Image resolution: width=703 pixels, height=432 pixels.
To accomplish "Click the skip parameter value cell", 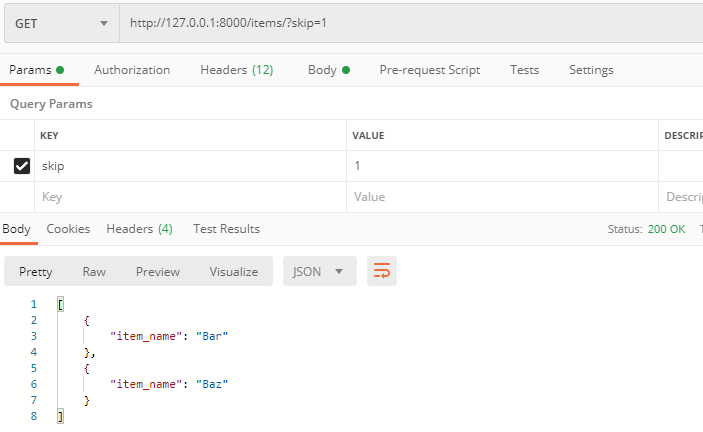I will (500, 166).
